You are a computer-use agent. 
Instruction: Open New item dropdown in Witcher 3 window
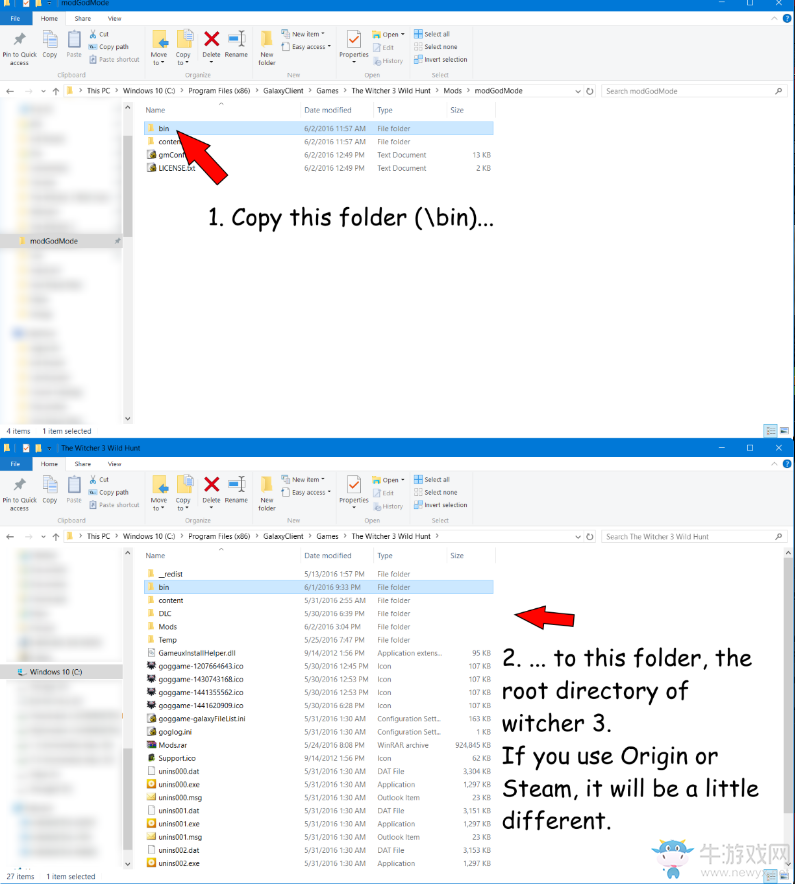pyautogui.click(x=303, y=480)
